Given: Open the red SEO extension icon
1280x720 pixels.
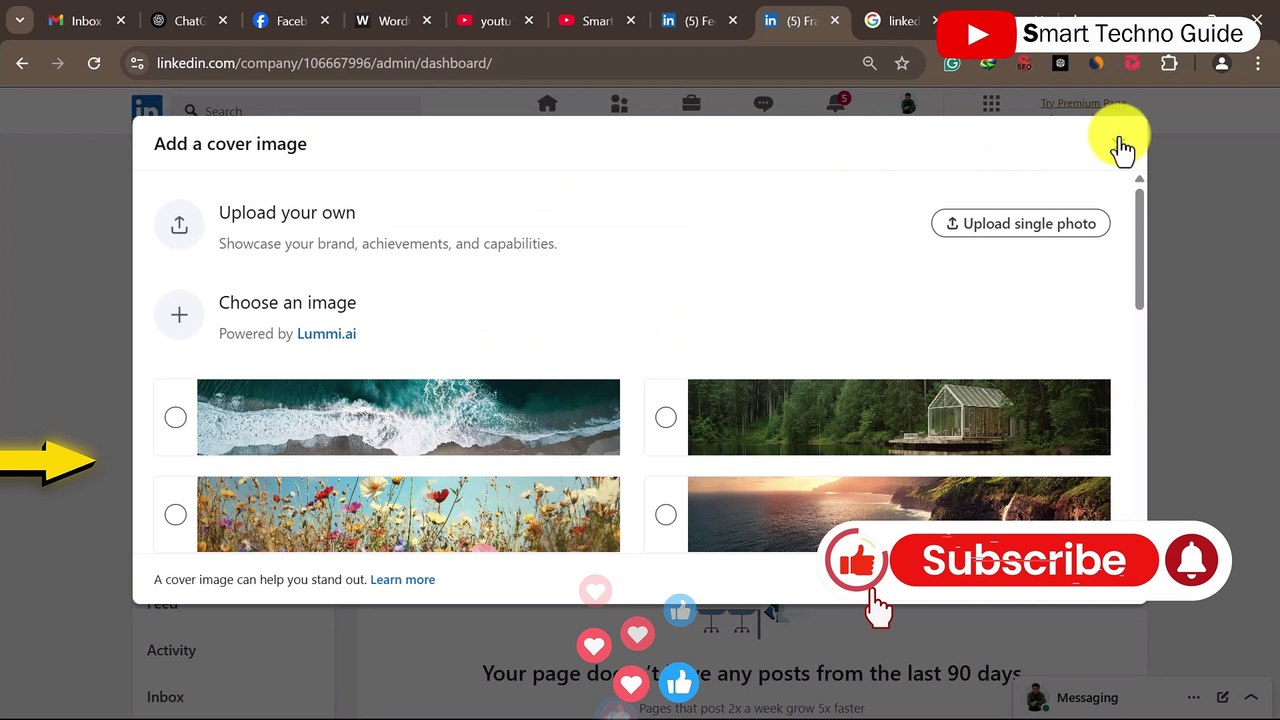Looking at the screenshot, I should point(1024,63).
